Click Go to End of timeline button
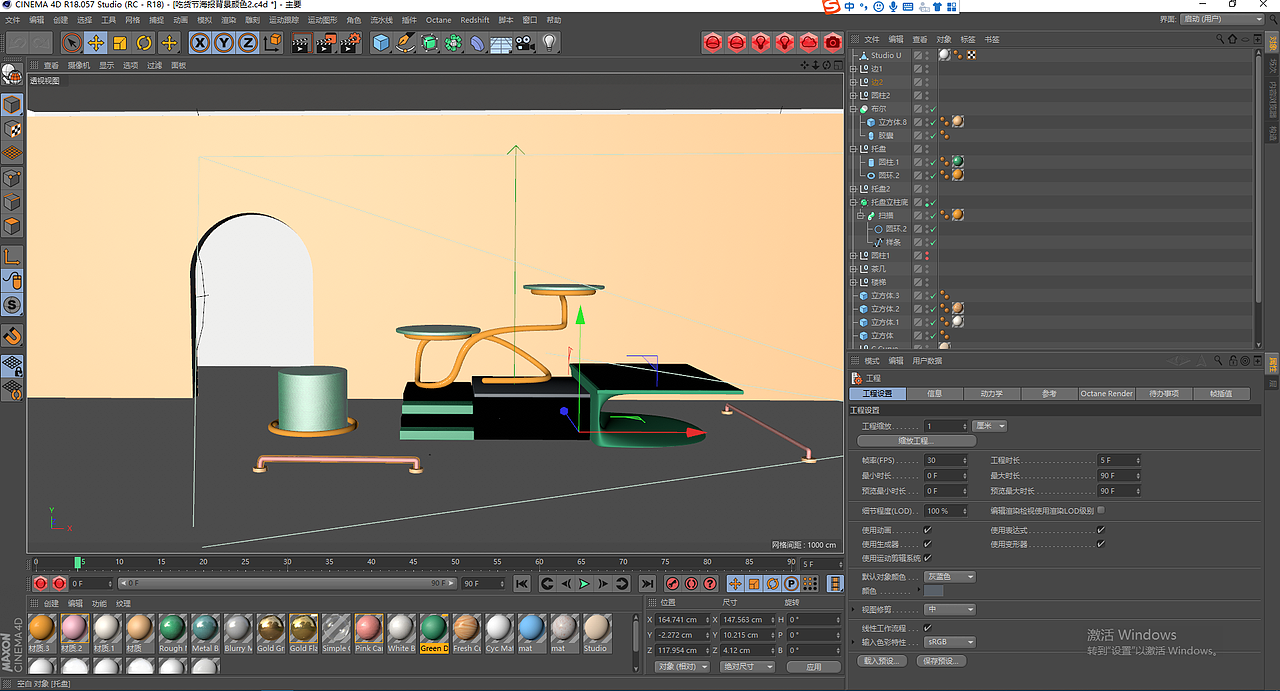The width and height of the screenshot is (1280, 691). (647, 583)
